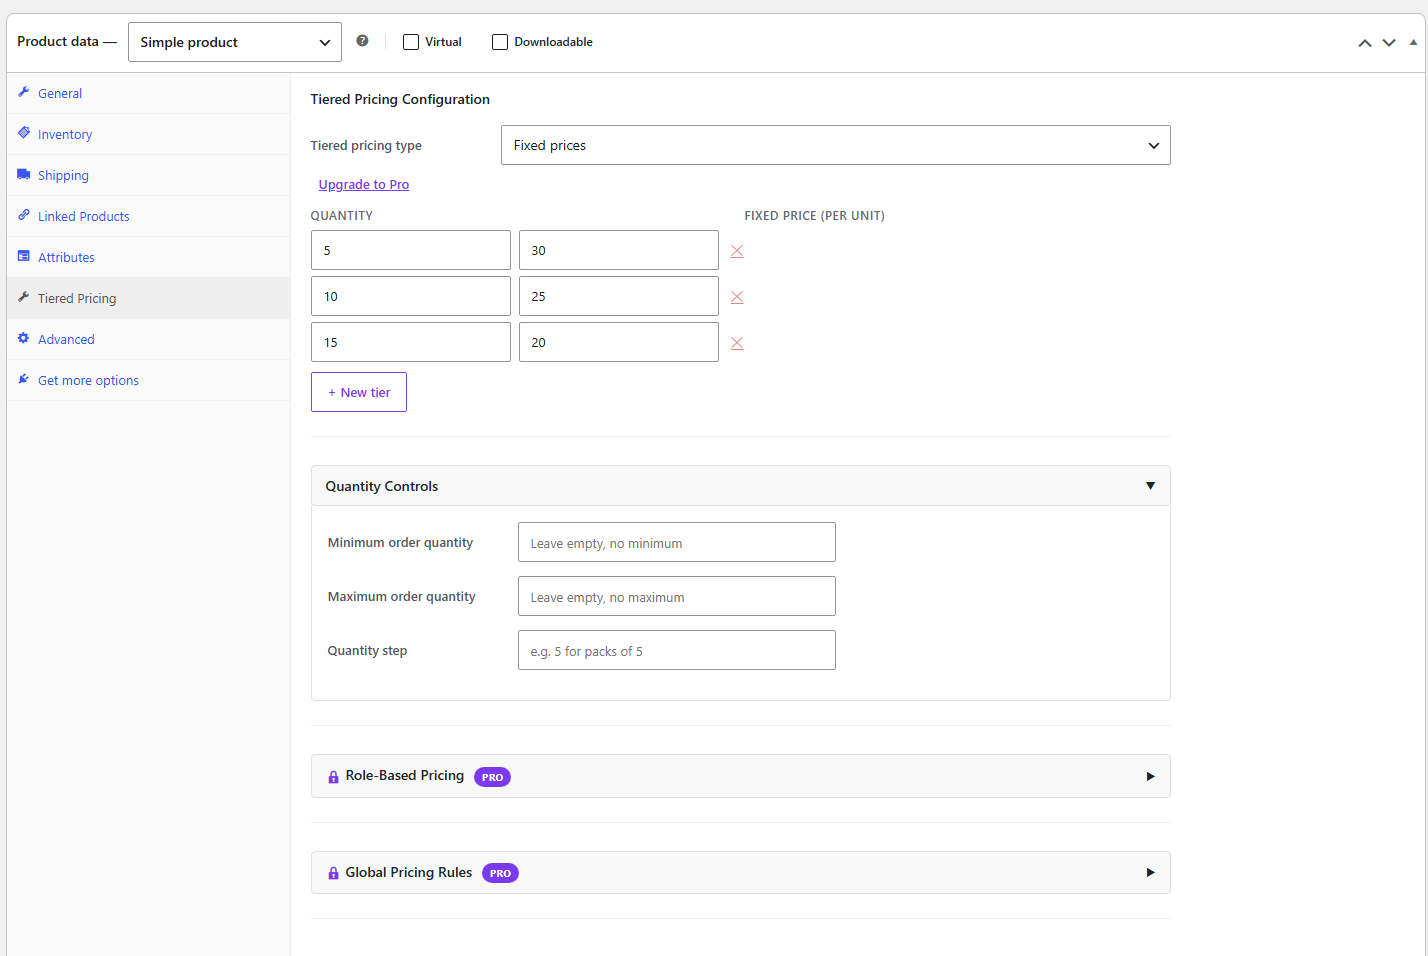Click the Get more options plug icon
The width and height of the screenshot is (1428, 956).
24,379
